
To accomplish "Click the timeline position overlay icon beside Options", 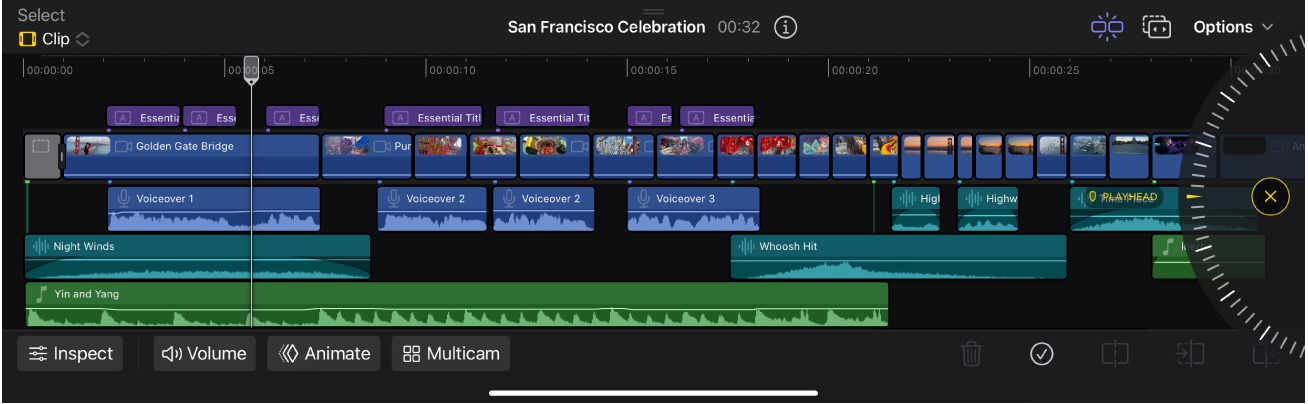I will point(1157,27).
